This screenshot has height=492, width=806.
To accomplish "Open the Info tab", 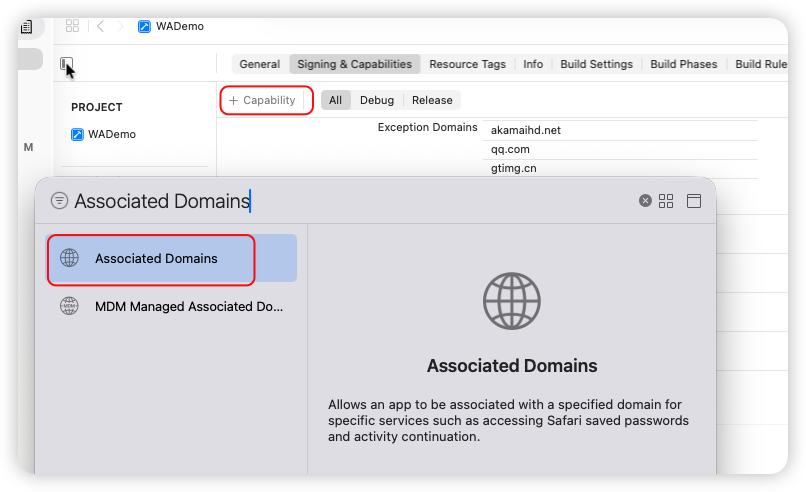I will (x=533, y=64).
